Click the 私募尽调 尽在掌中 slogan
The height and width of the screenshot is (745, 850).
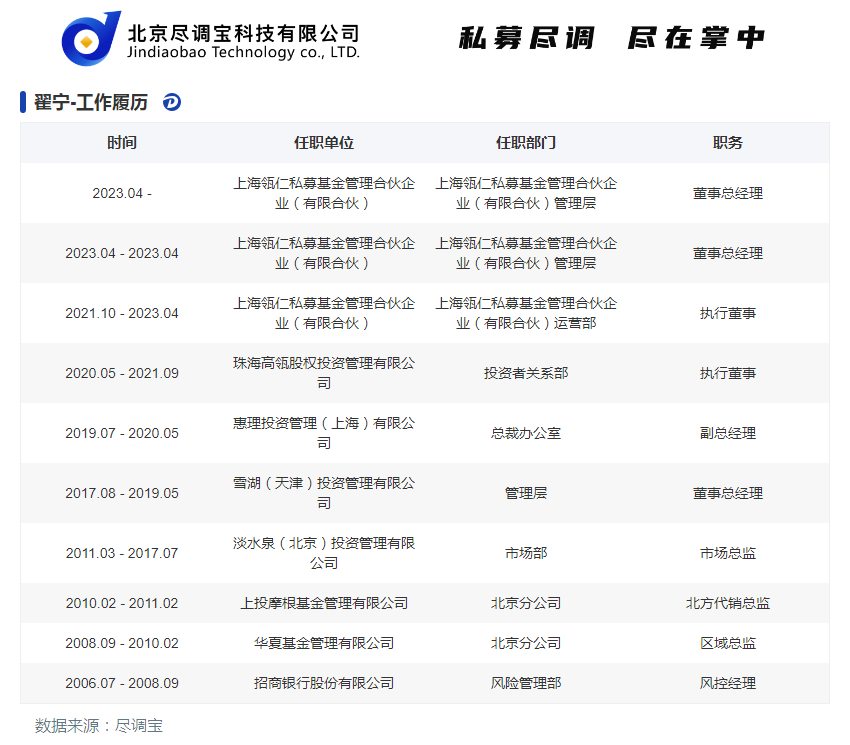611,38
